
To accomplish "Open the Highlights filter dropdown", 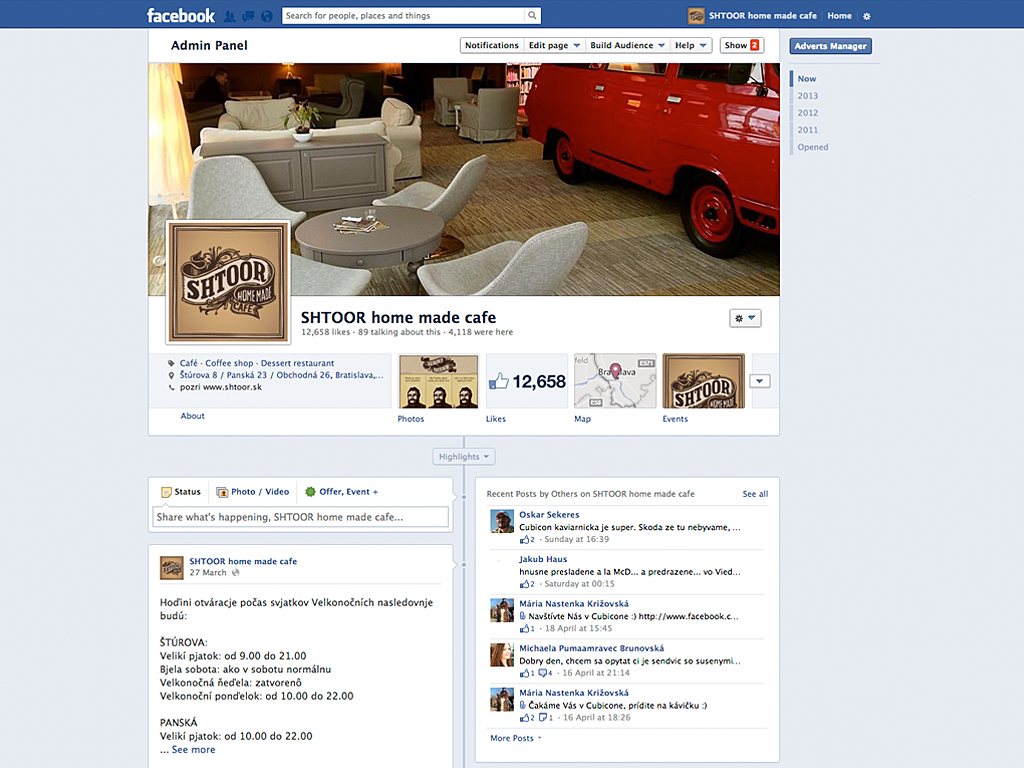I will pos(464,456).
